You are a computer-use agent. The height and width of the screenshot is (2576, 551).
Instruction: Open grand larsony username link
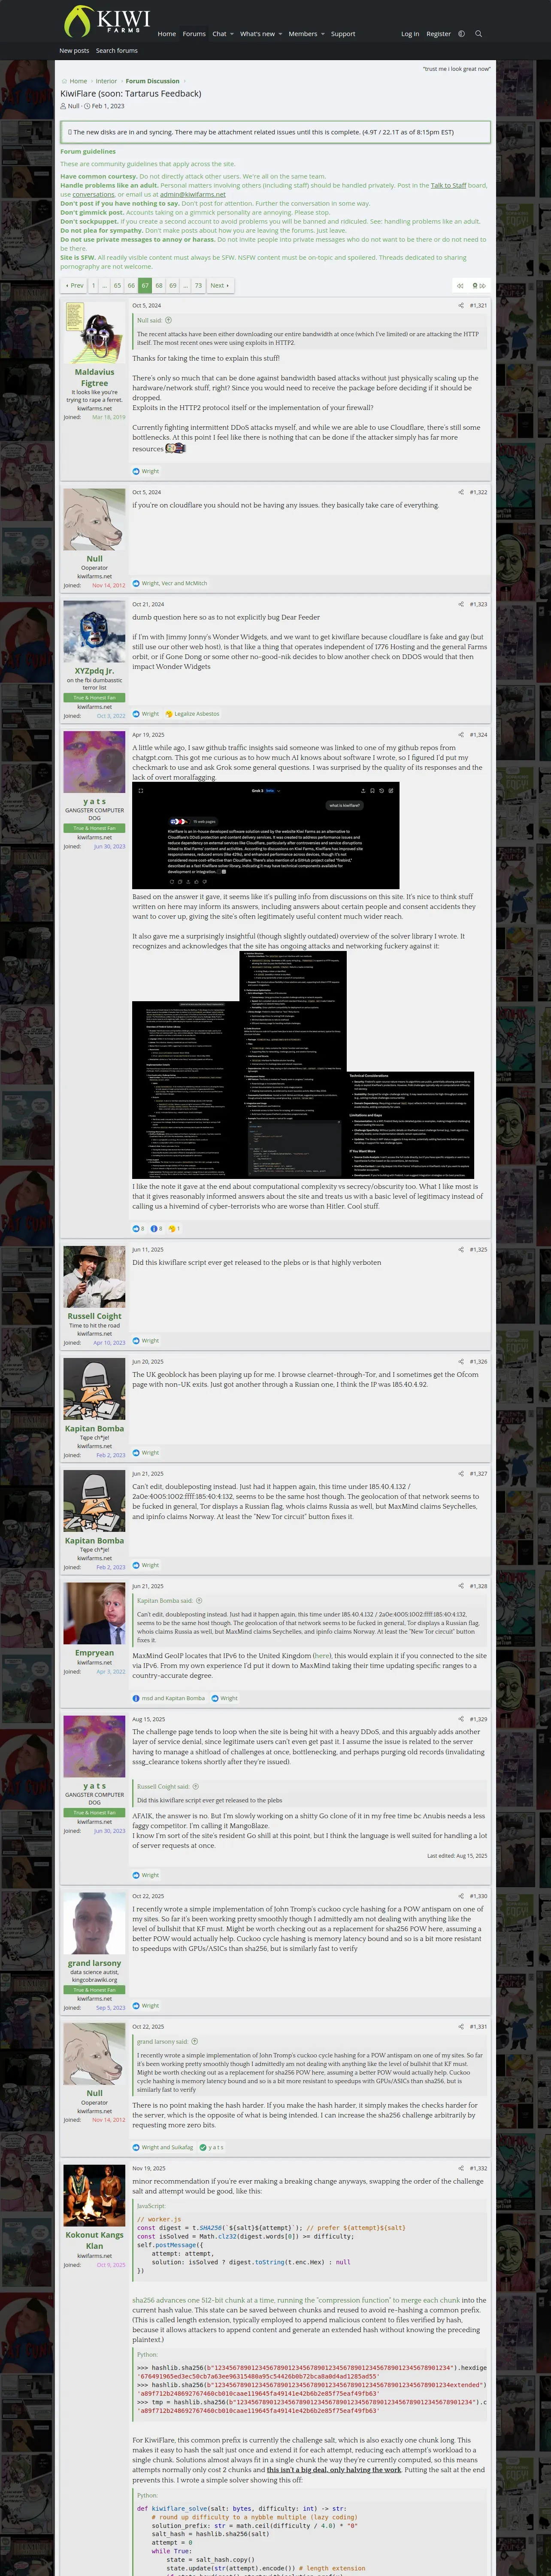click(94, 1963)
